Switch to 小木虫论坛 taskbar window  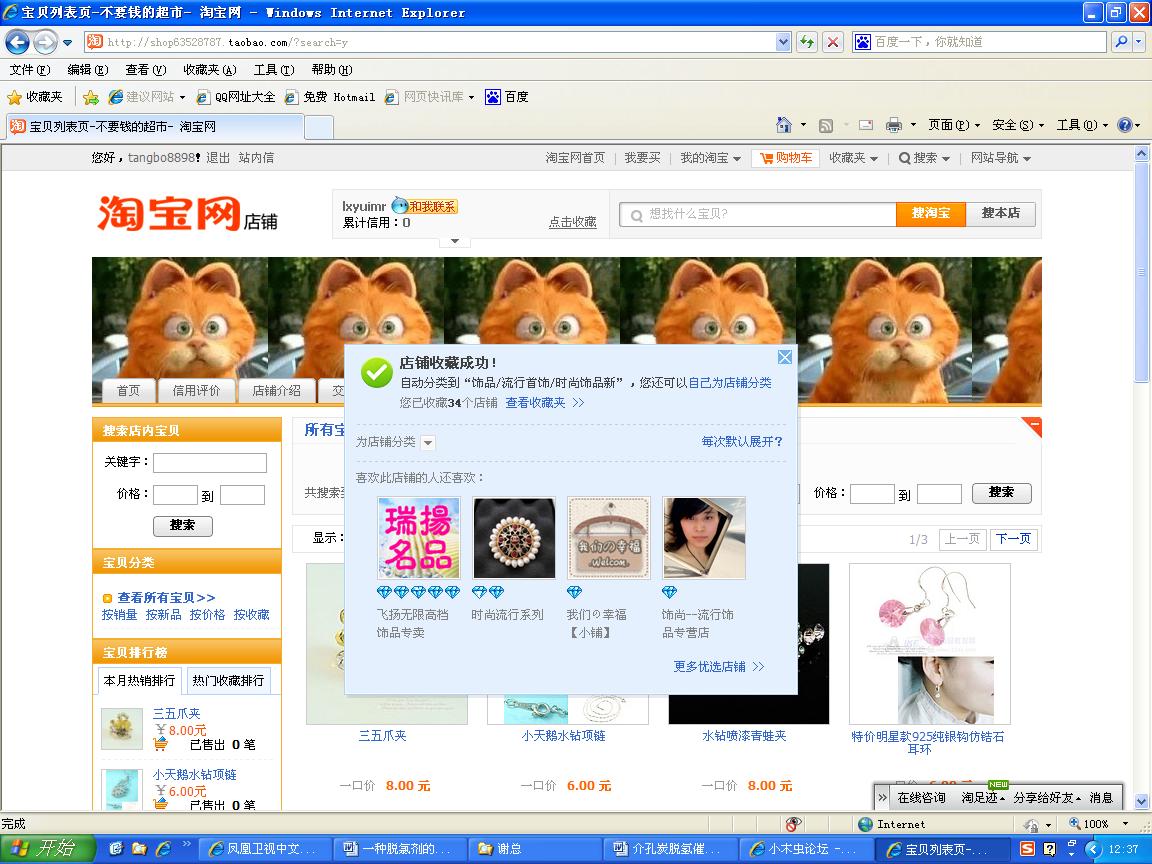coord(807,849)
